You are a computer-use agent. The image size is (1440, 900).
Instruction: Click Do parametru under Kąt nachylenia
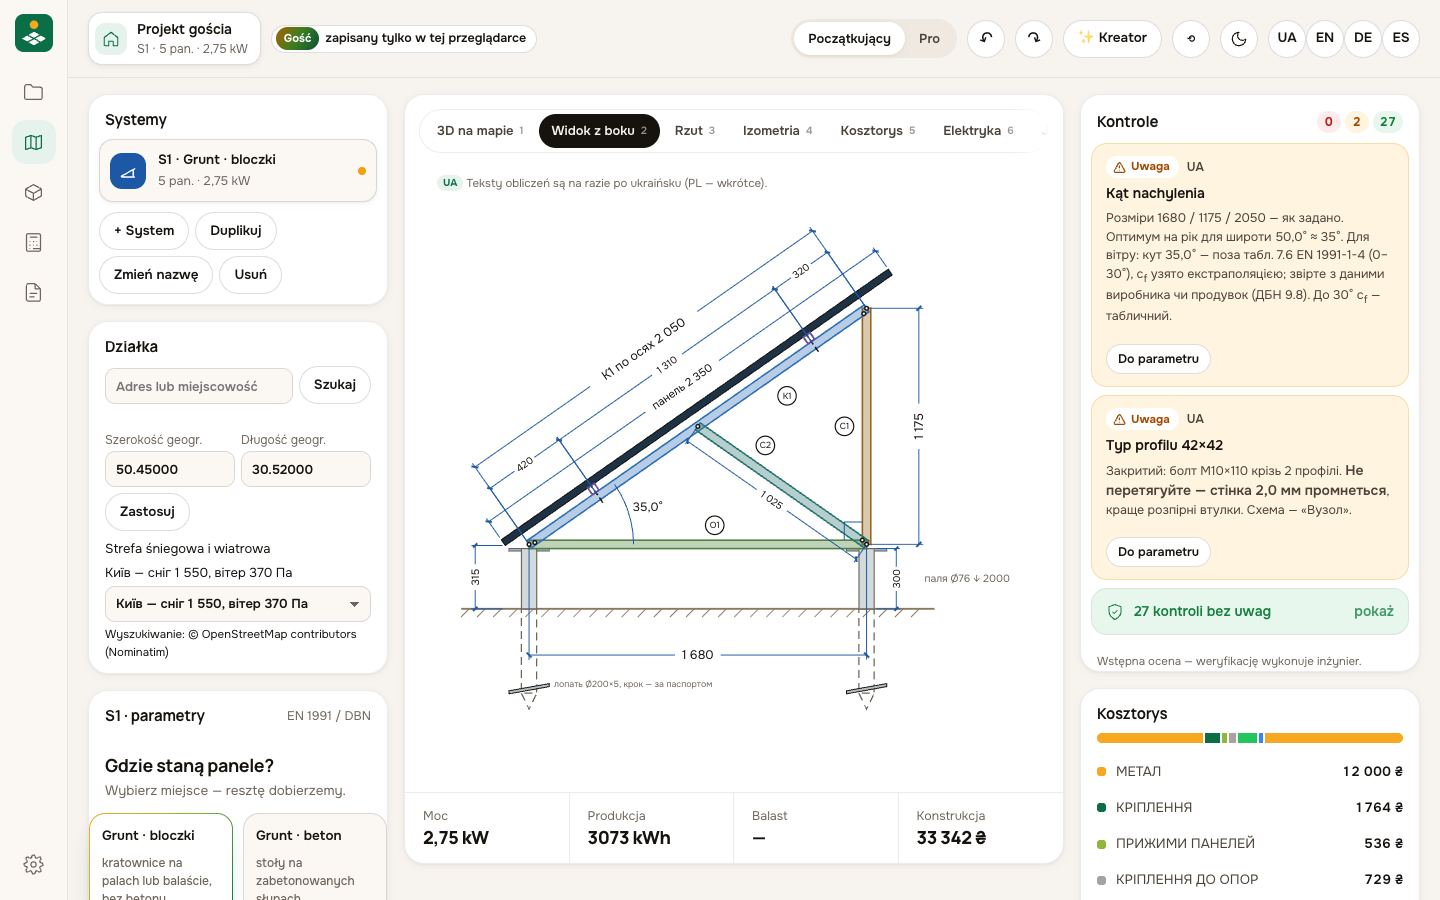click(1158, 359)
